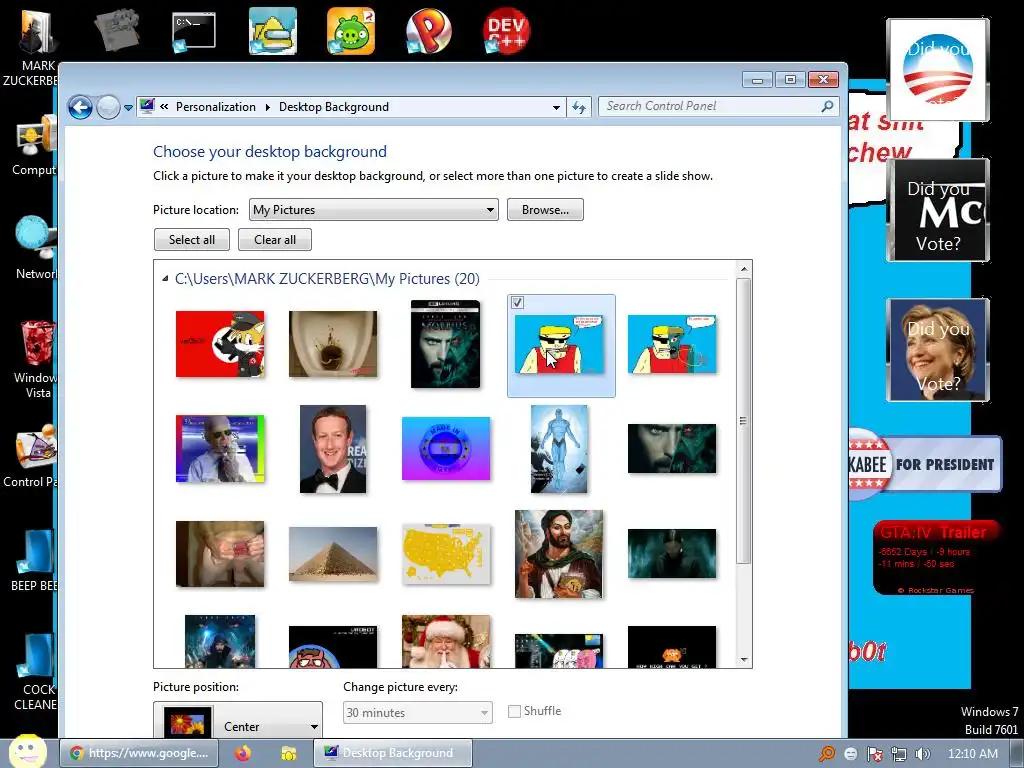The height and width of the screenshot is (768, 1024).
Task: Select the purple 'Made in' seal thumbnail
Action: [446, 449]
